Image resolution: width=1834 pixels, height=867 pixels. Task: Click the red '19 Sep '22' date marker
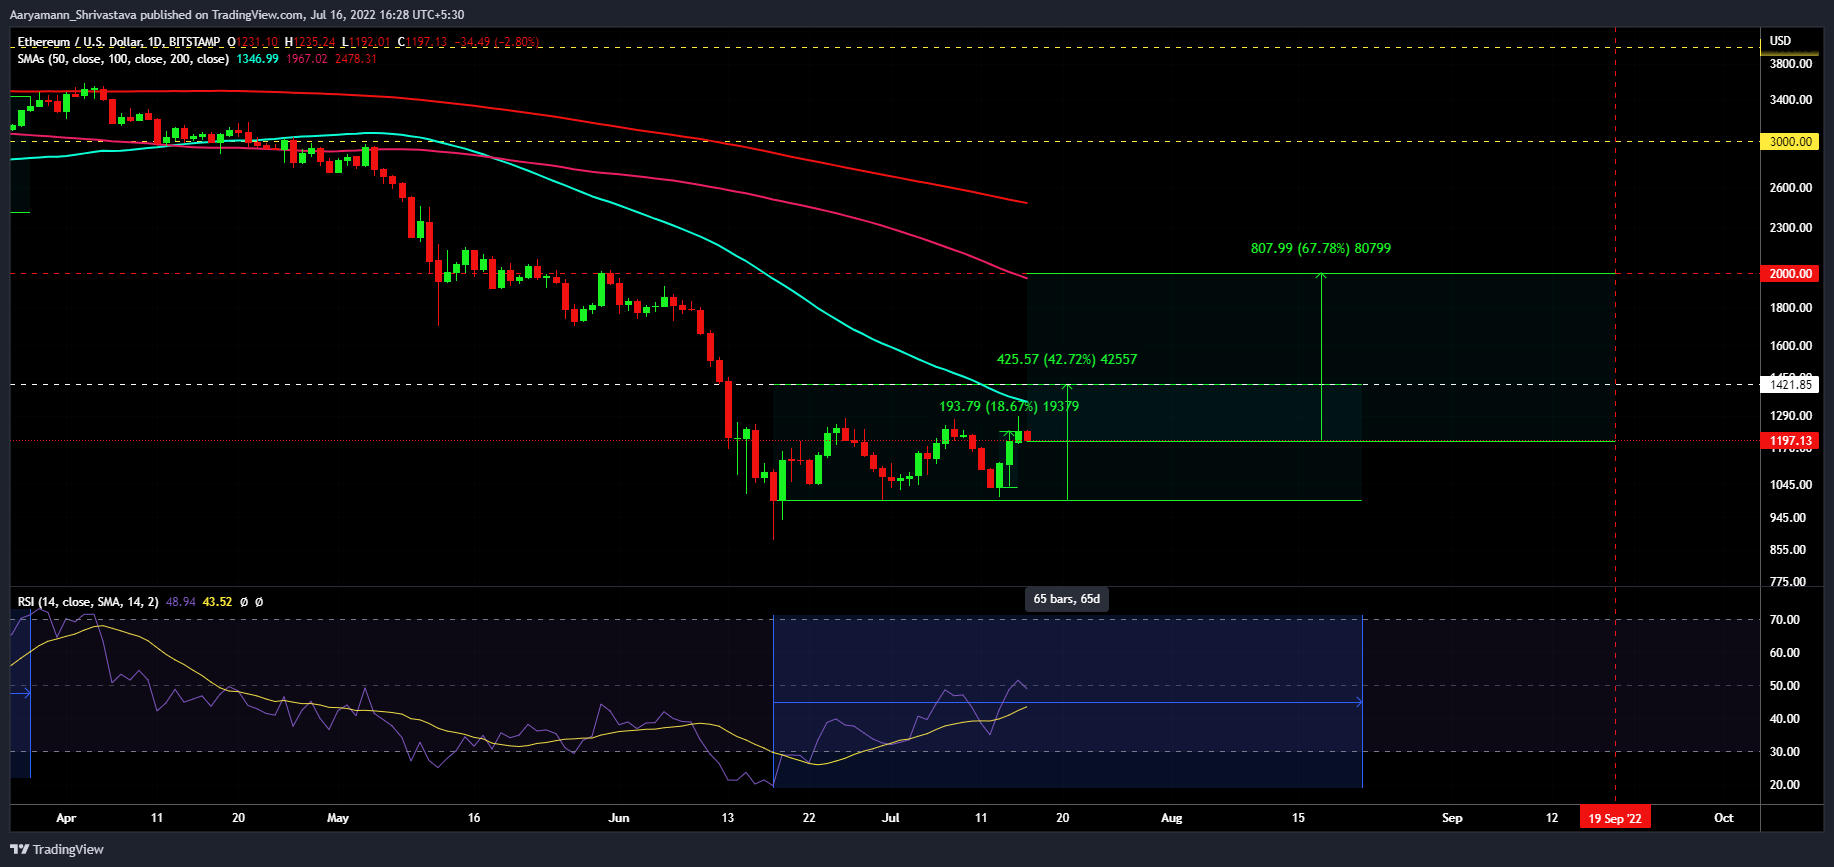pos(1615,818)
